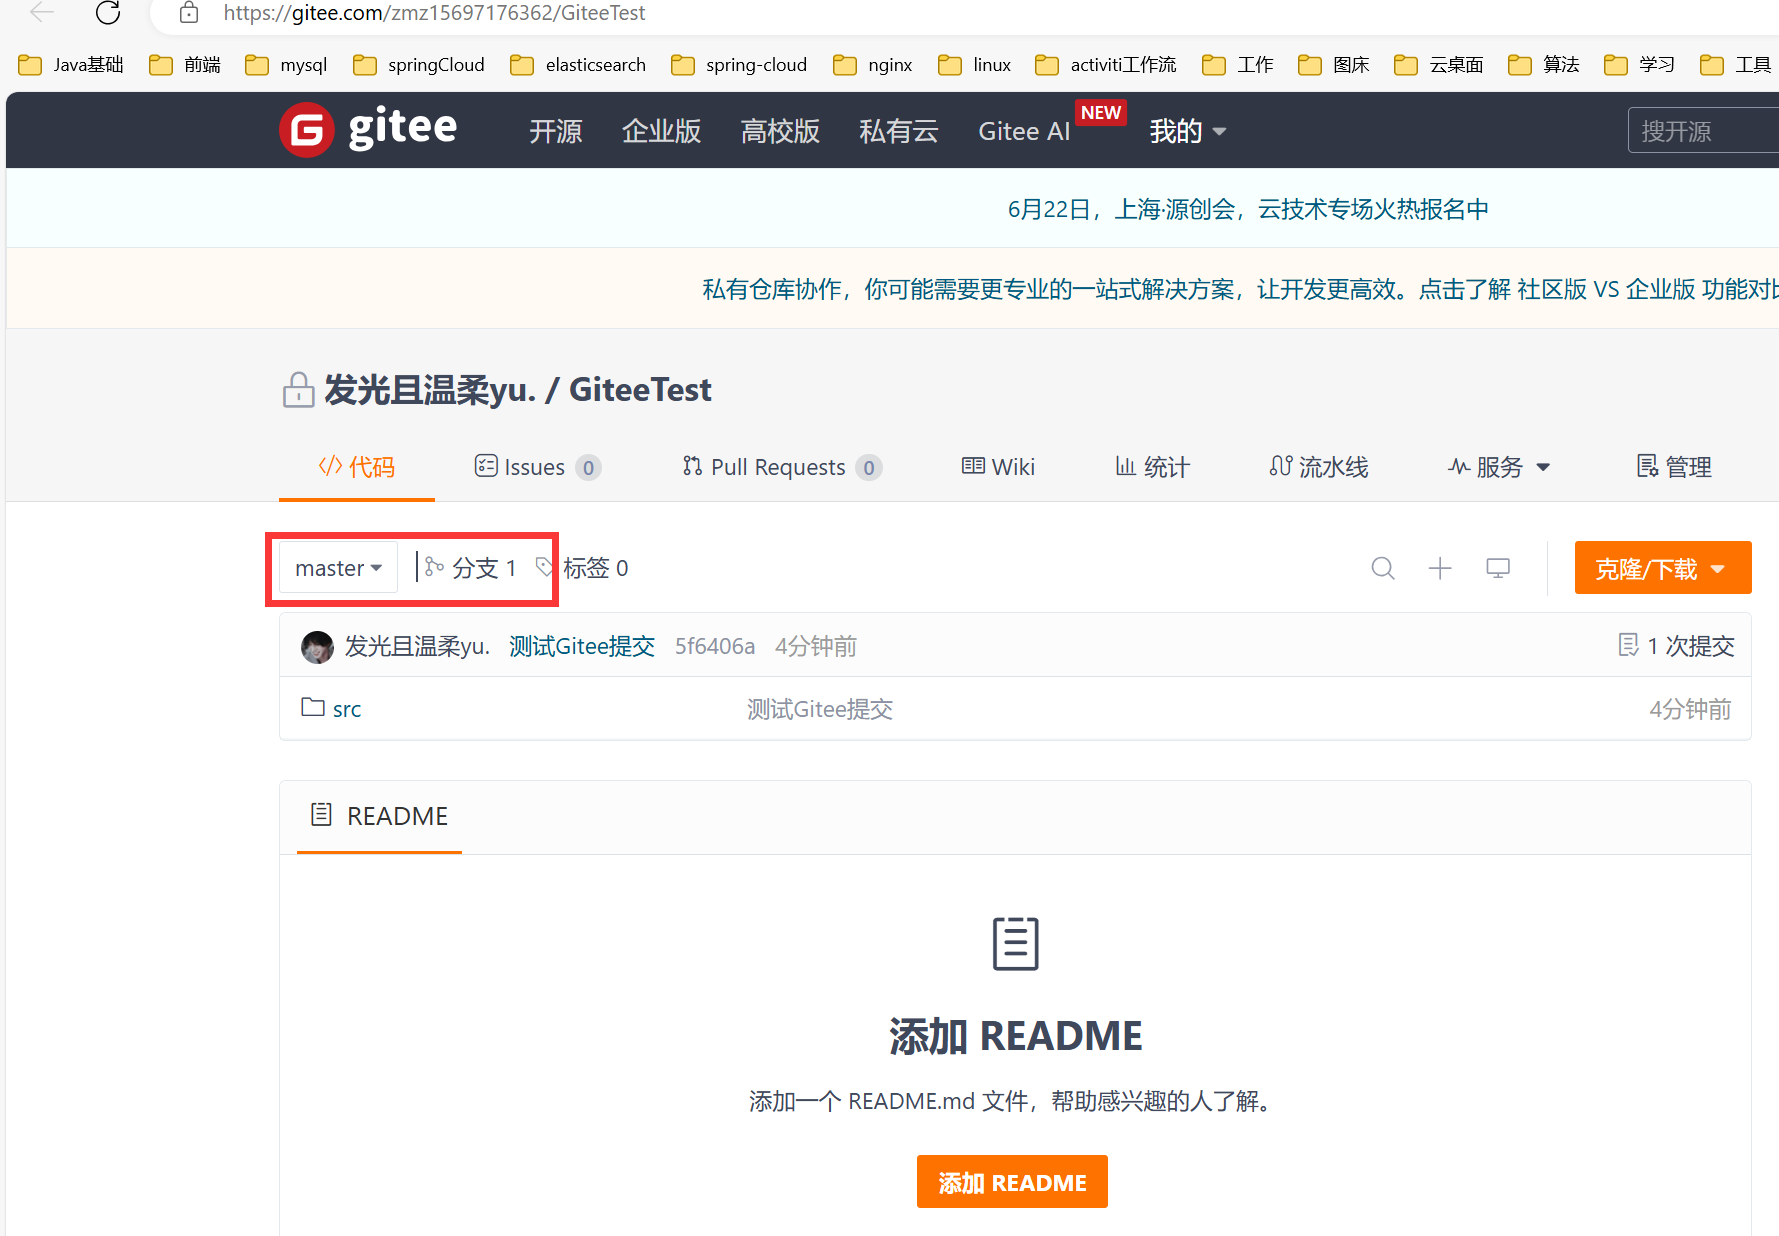View the 标签 0 tags link
Screen dimensions: 1779x1236
coord(584,568)
